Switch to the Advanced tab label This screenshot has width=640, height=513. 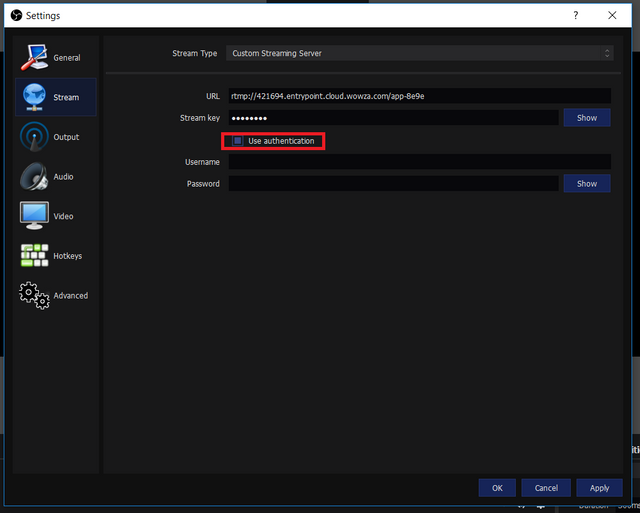[x=71, y=295]
